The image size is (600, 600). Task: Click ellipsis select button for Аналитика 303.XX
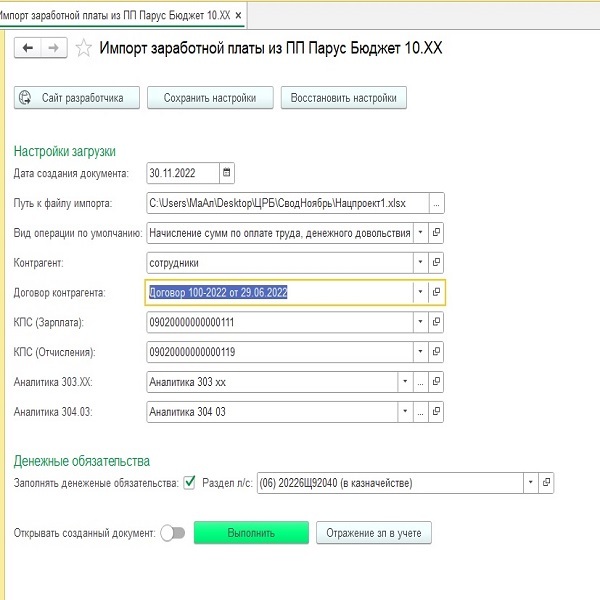pyautogui.click(x=421, y=382)
